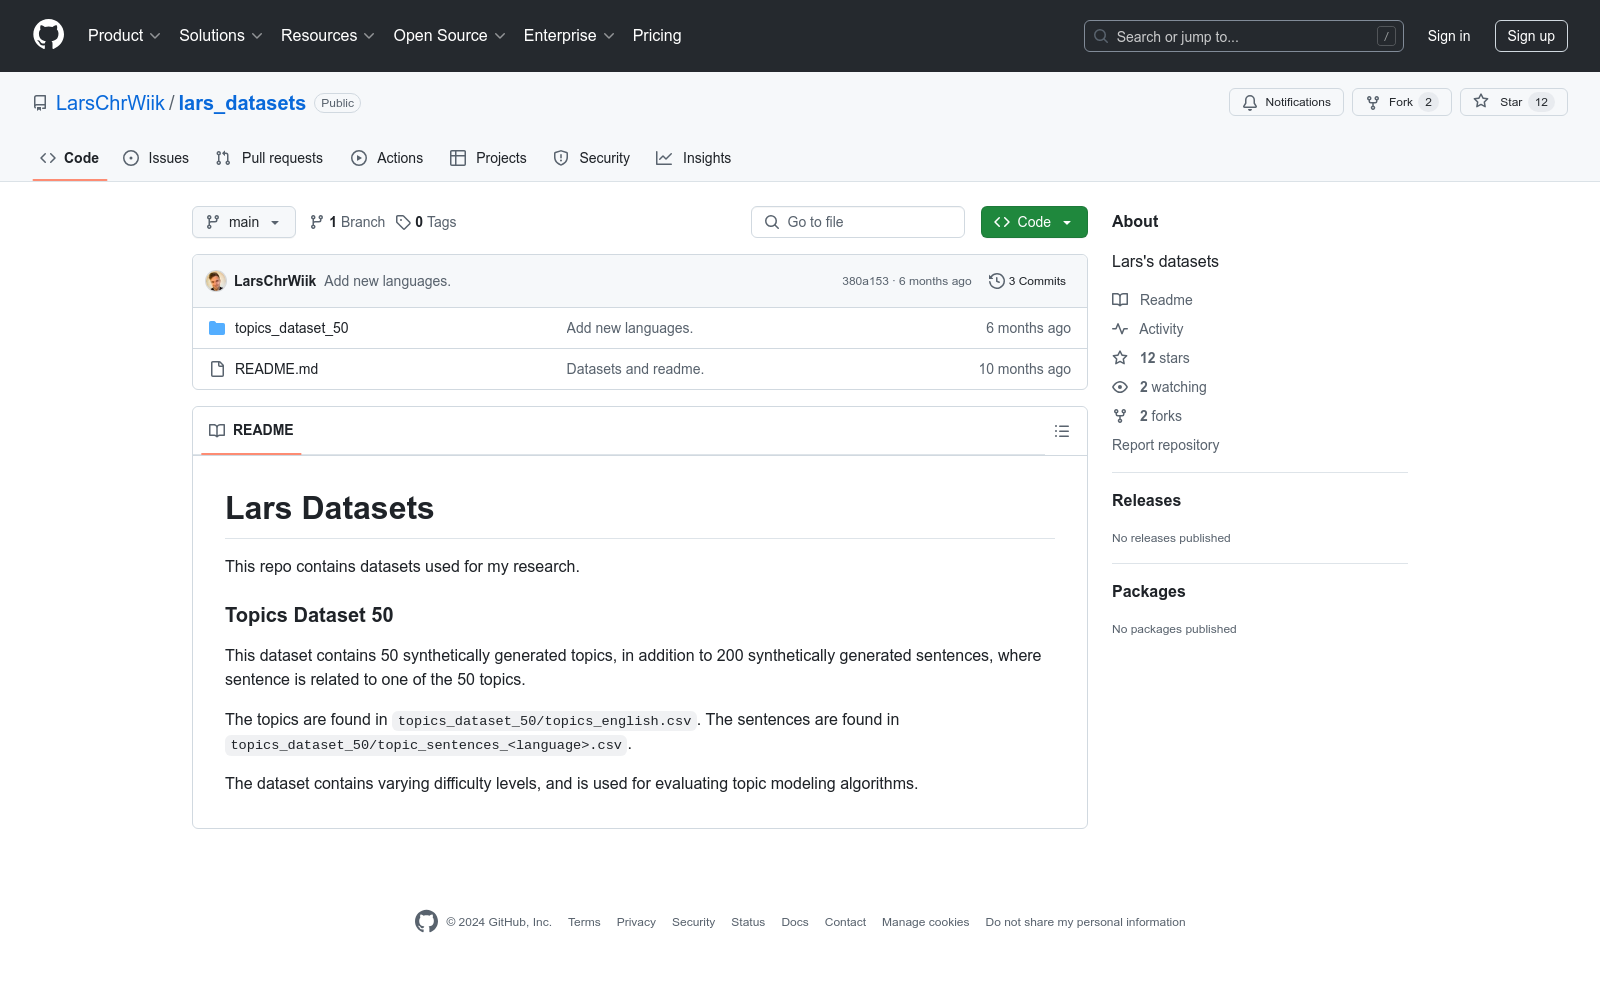Open the Releases heading link
The height and width of the screenshot is (1000, 1600).
[1146, 501]
